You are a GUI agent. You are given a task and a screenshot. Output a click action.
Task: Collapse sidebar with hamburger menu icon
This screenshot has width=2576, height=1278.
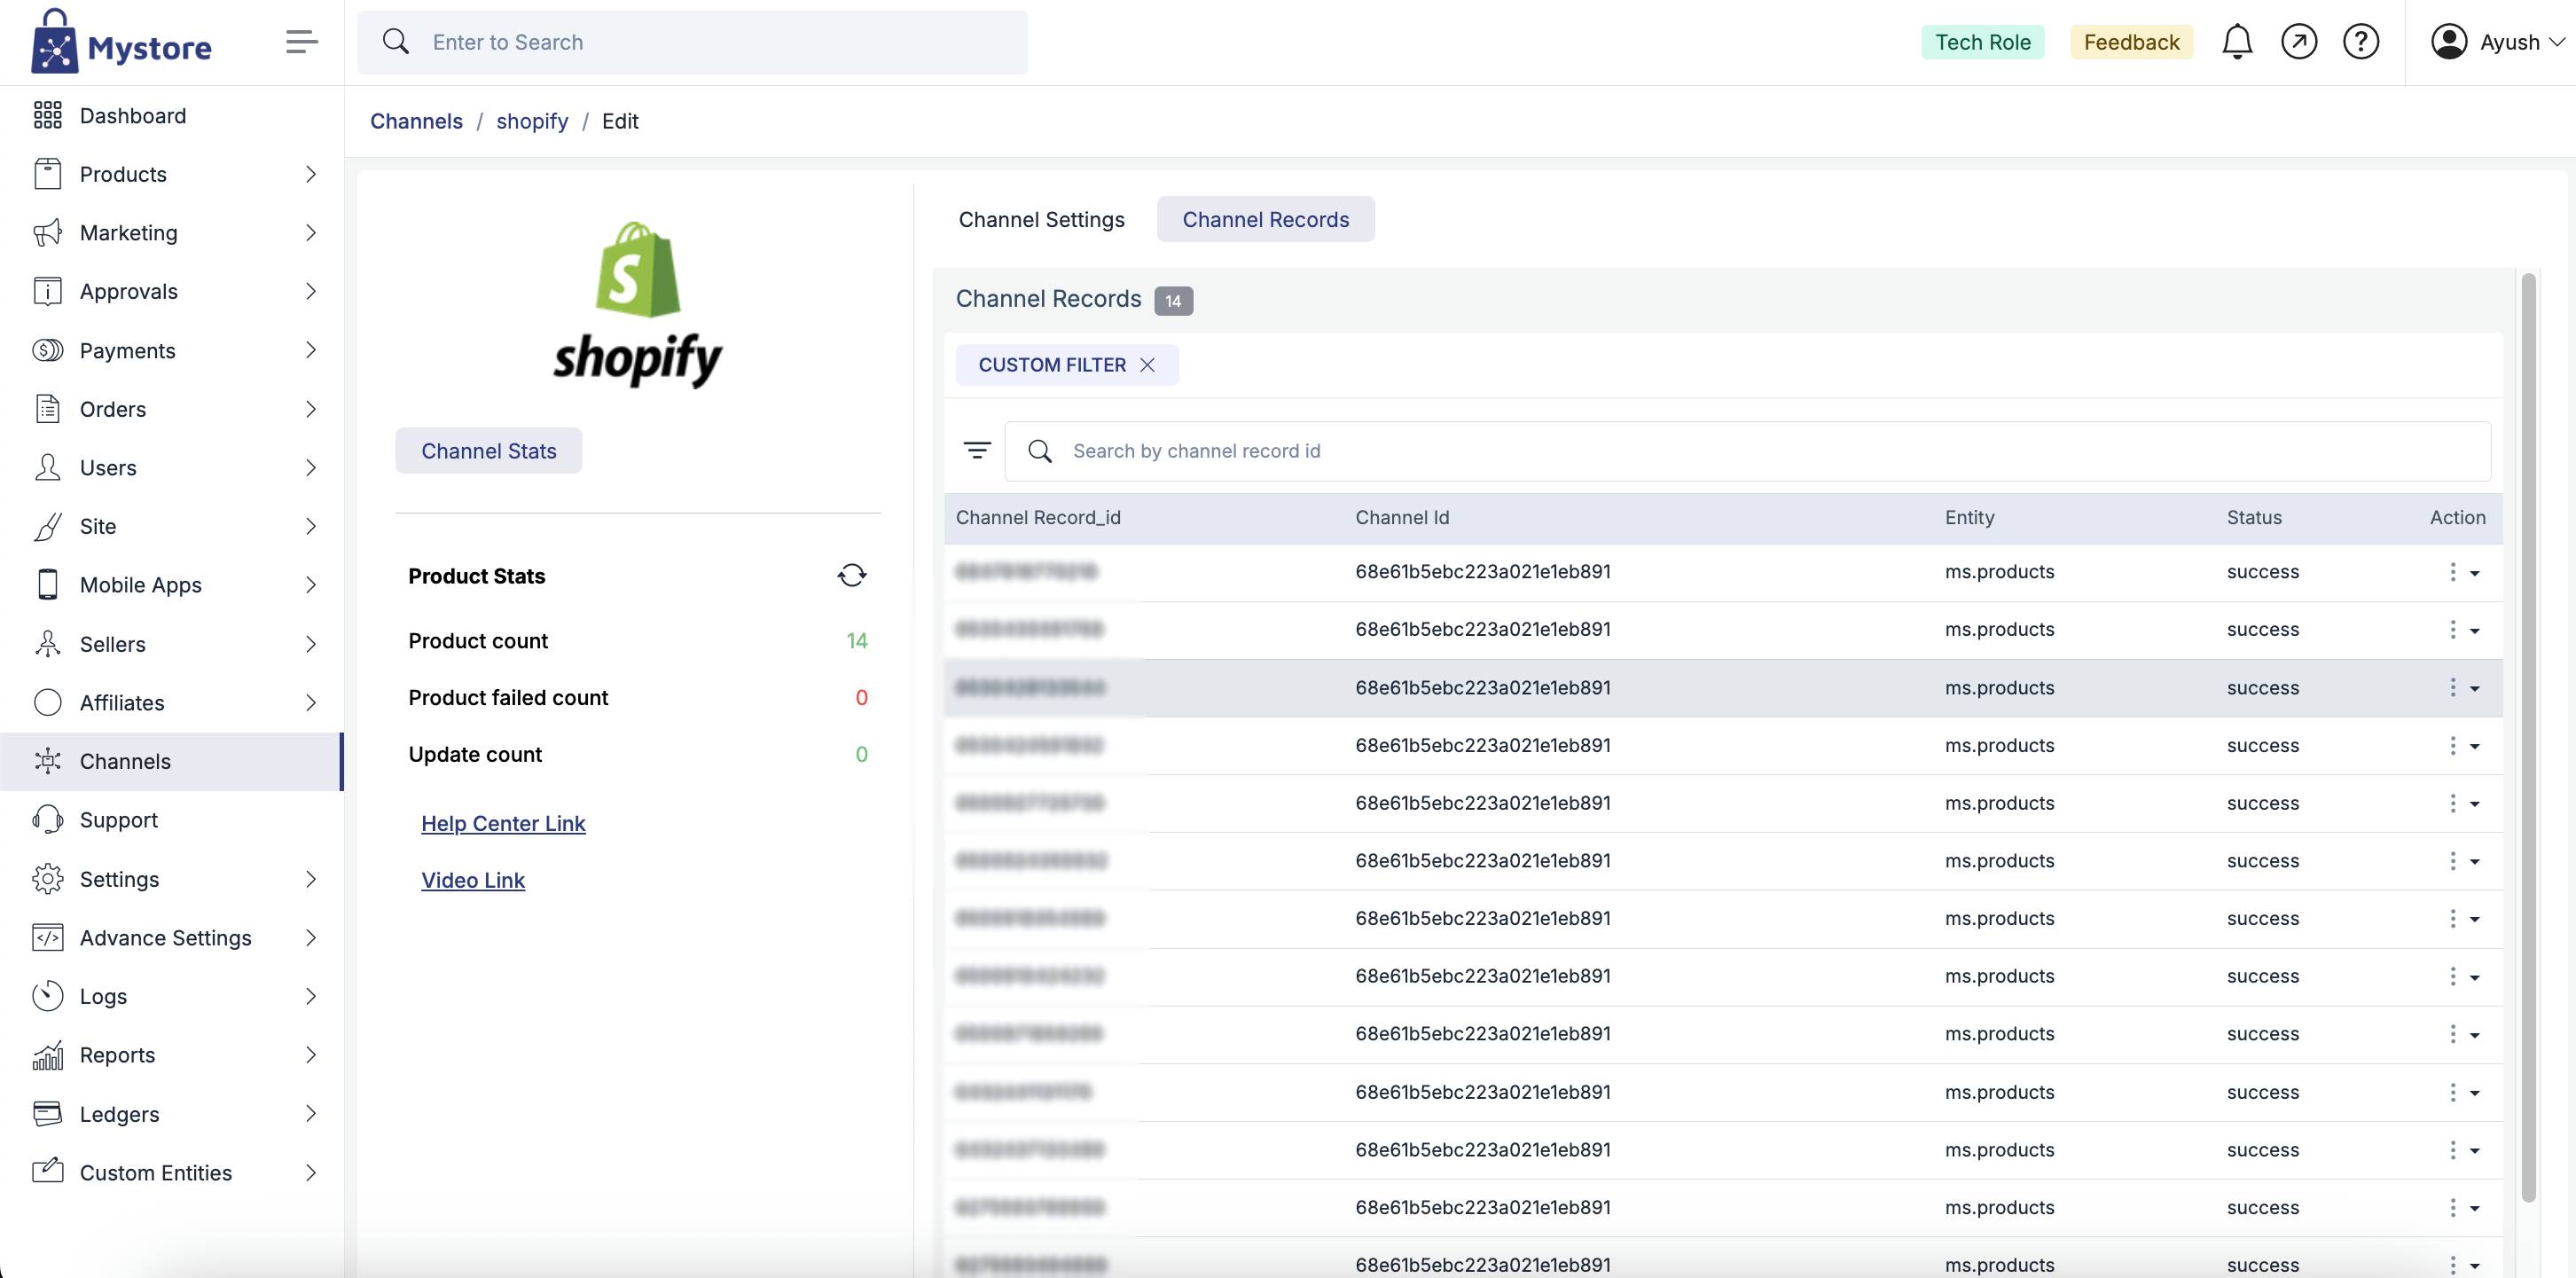tap(301, 42)
